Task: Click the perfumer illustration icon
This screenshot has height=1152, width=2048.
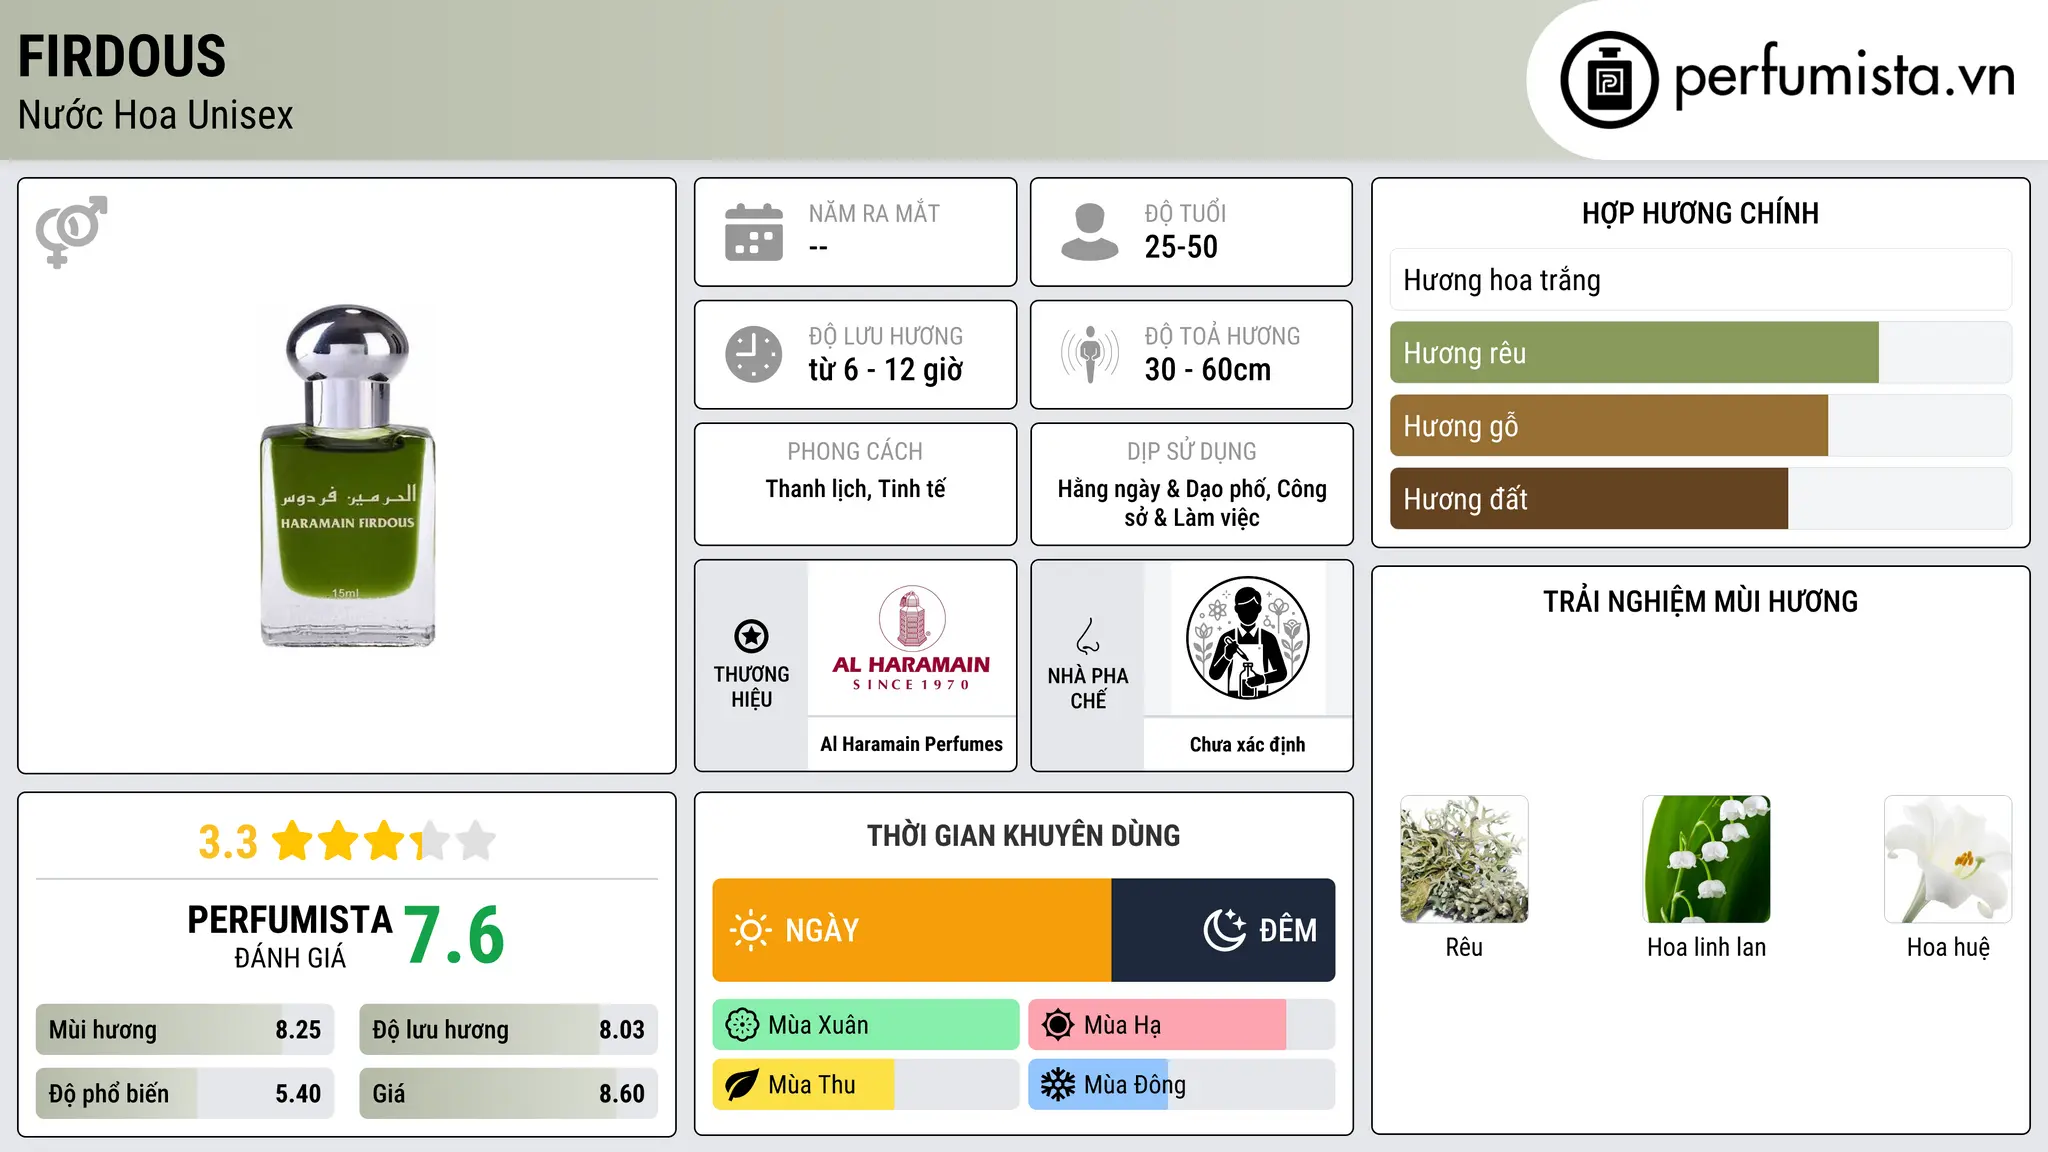Action: point(1247,638)
